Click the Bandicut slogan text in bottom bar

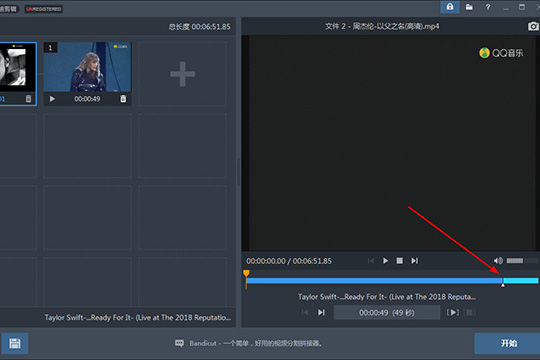pyautogui.click(x=256, y=343)
